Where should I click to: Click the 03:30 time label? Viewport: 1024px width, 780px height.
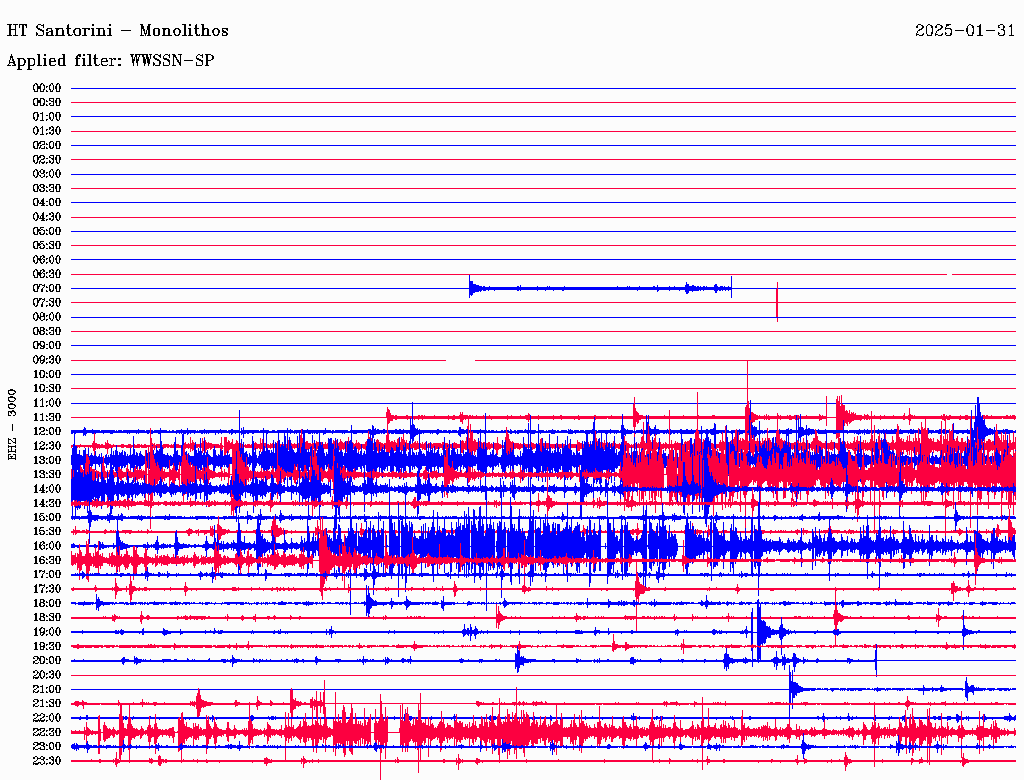click(x=47, y=188)
